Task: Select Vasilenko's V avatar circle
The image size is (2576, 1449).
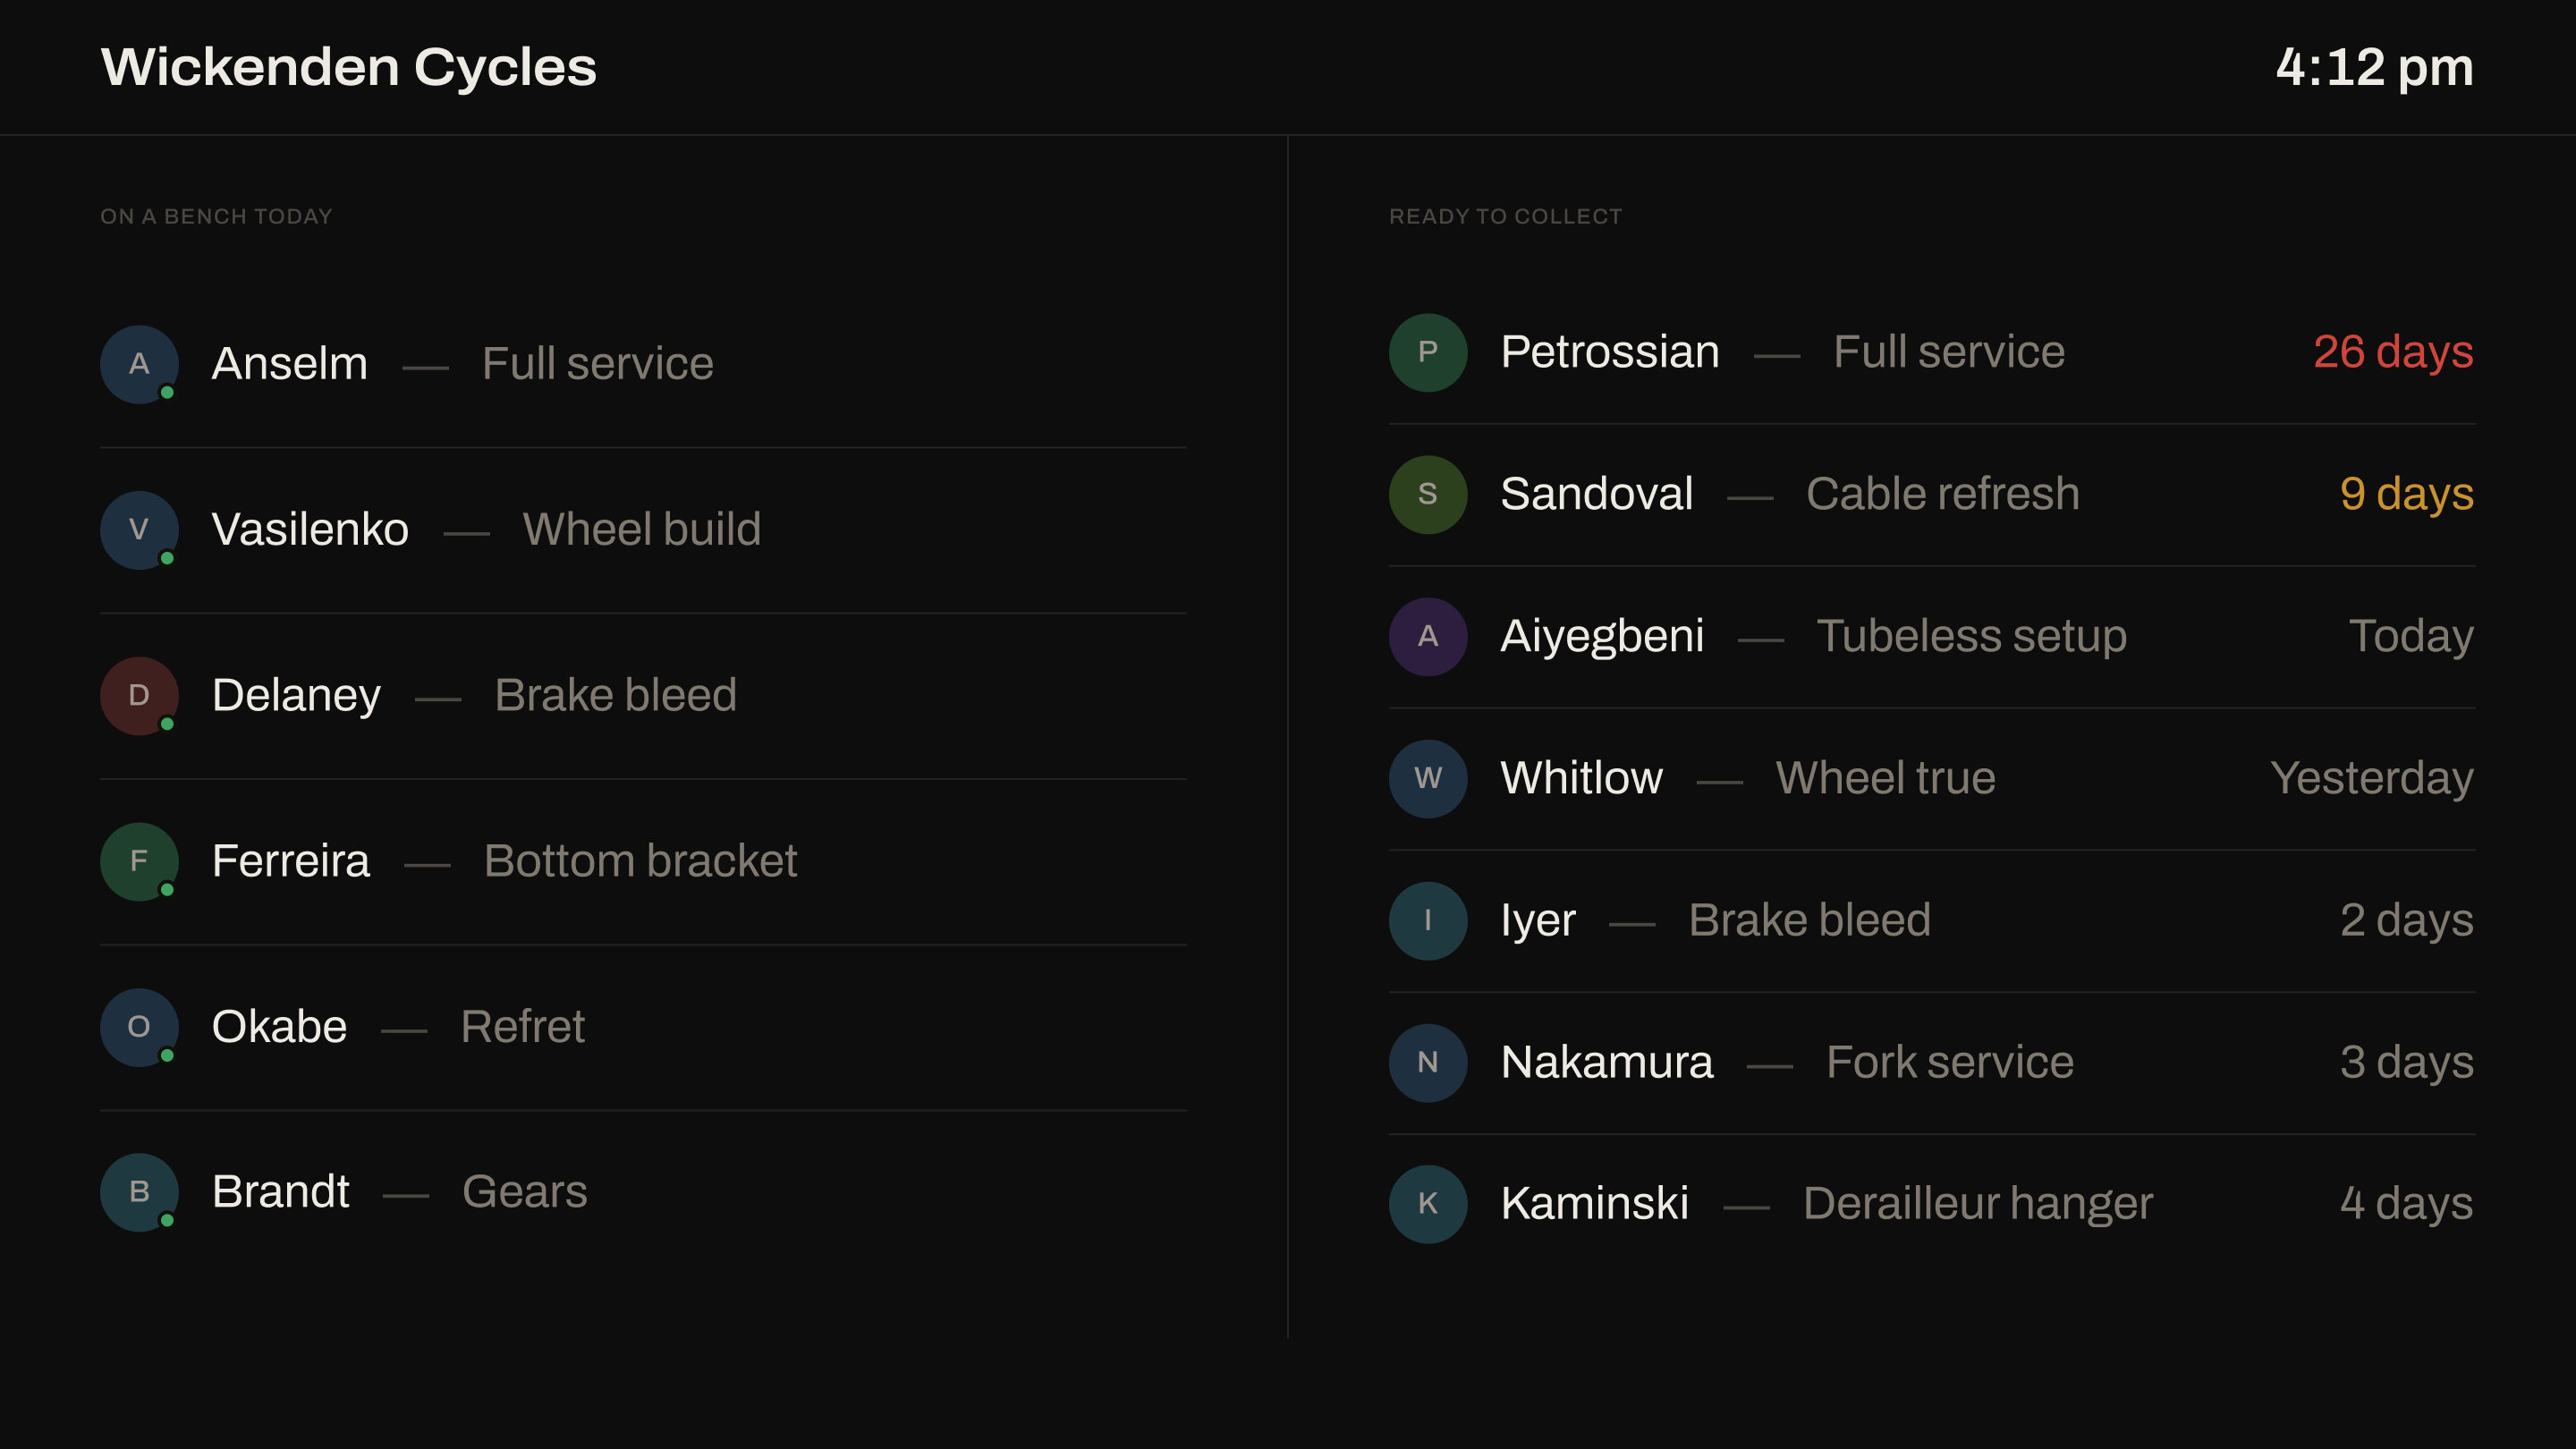Action: point(139,530)
